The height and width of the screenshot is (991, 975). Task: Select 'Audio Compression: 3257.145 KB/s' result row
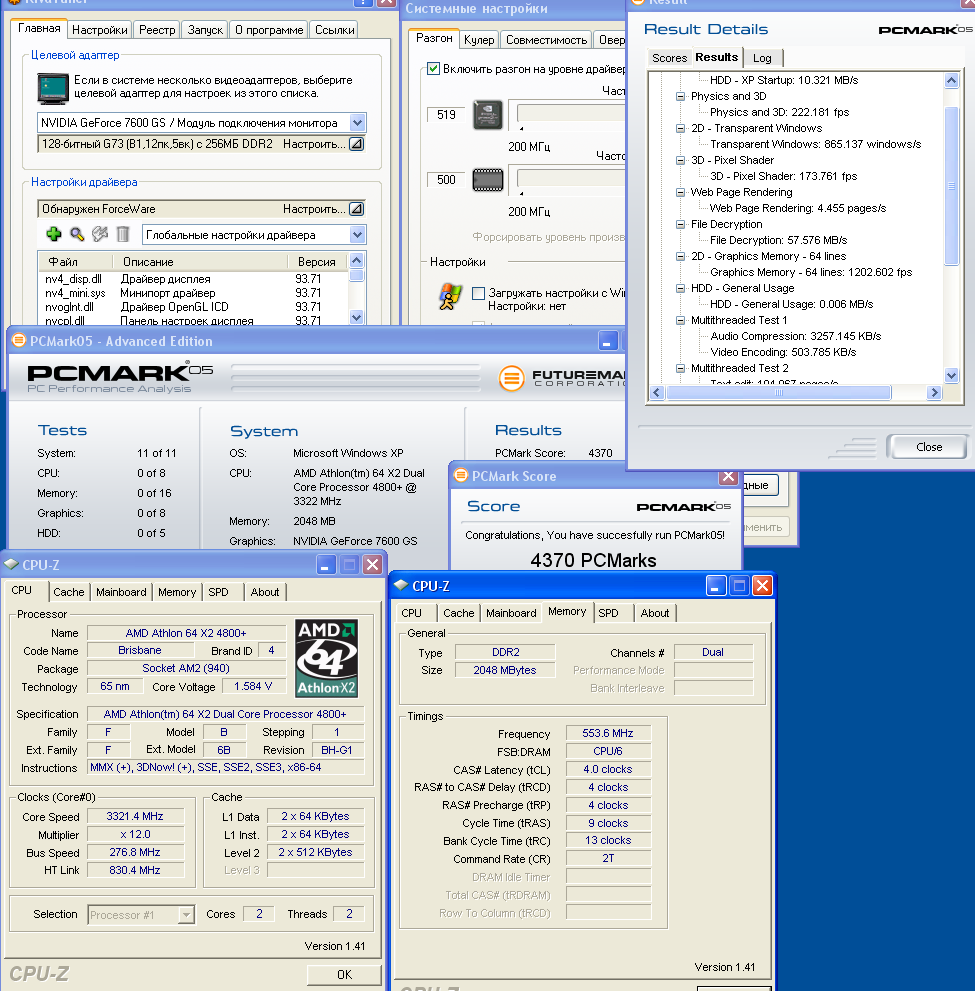click(x=796, y=336)
